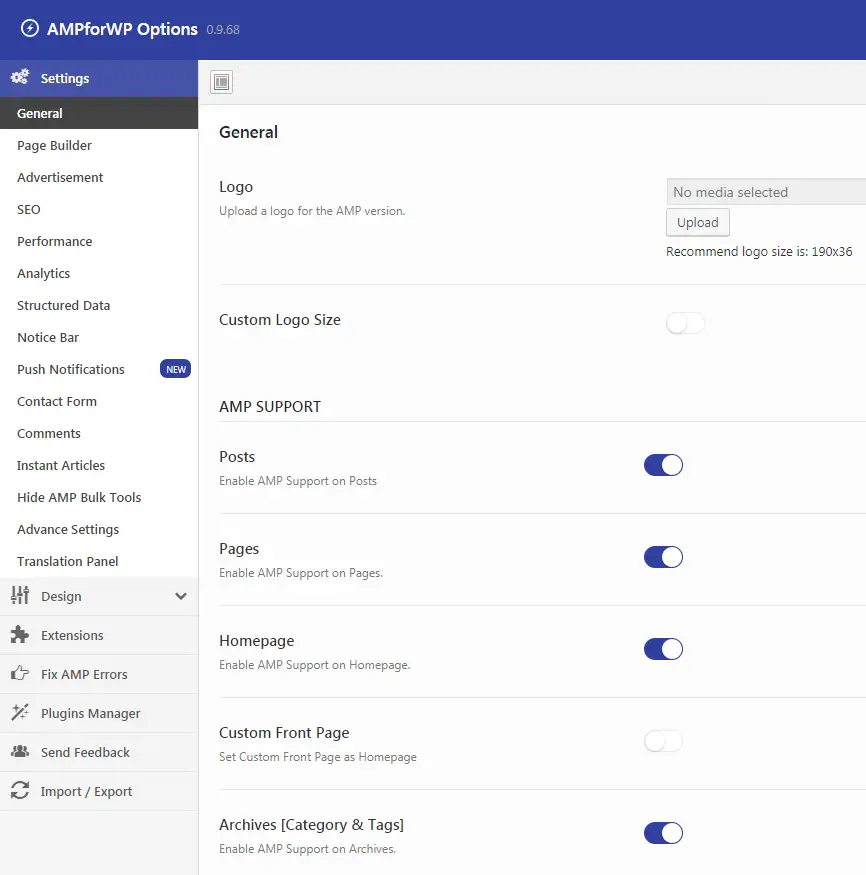
Task: Open Notice Bar settings
Action: [x=99, y=338]
